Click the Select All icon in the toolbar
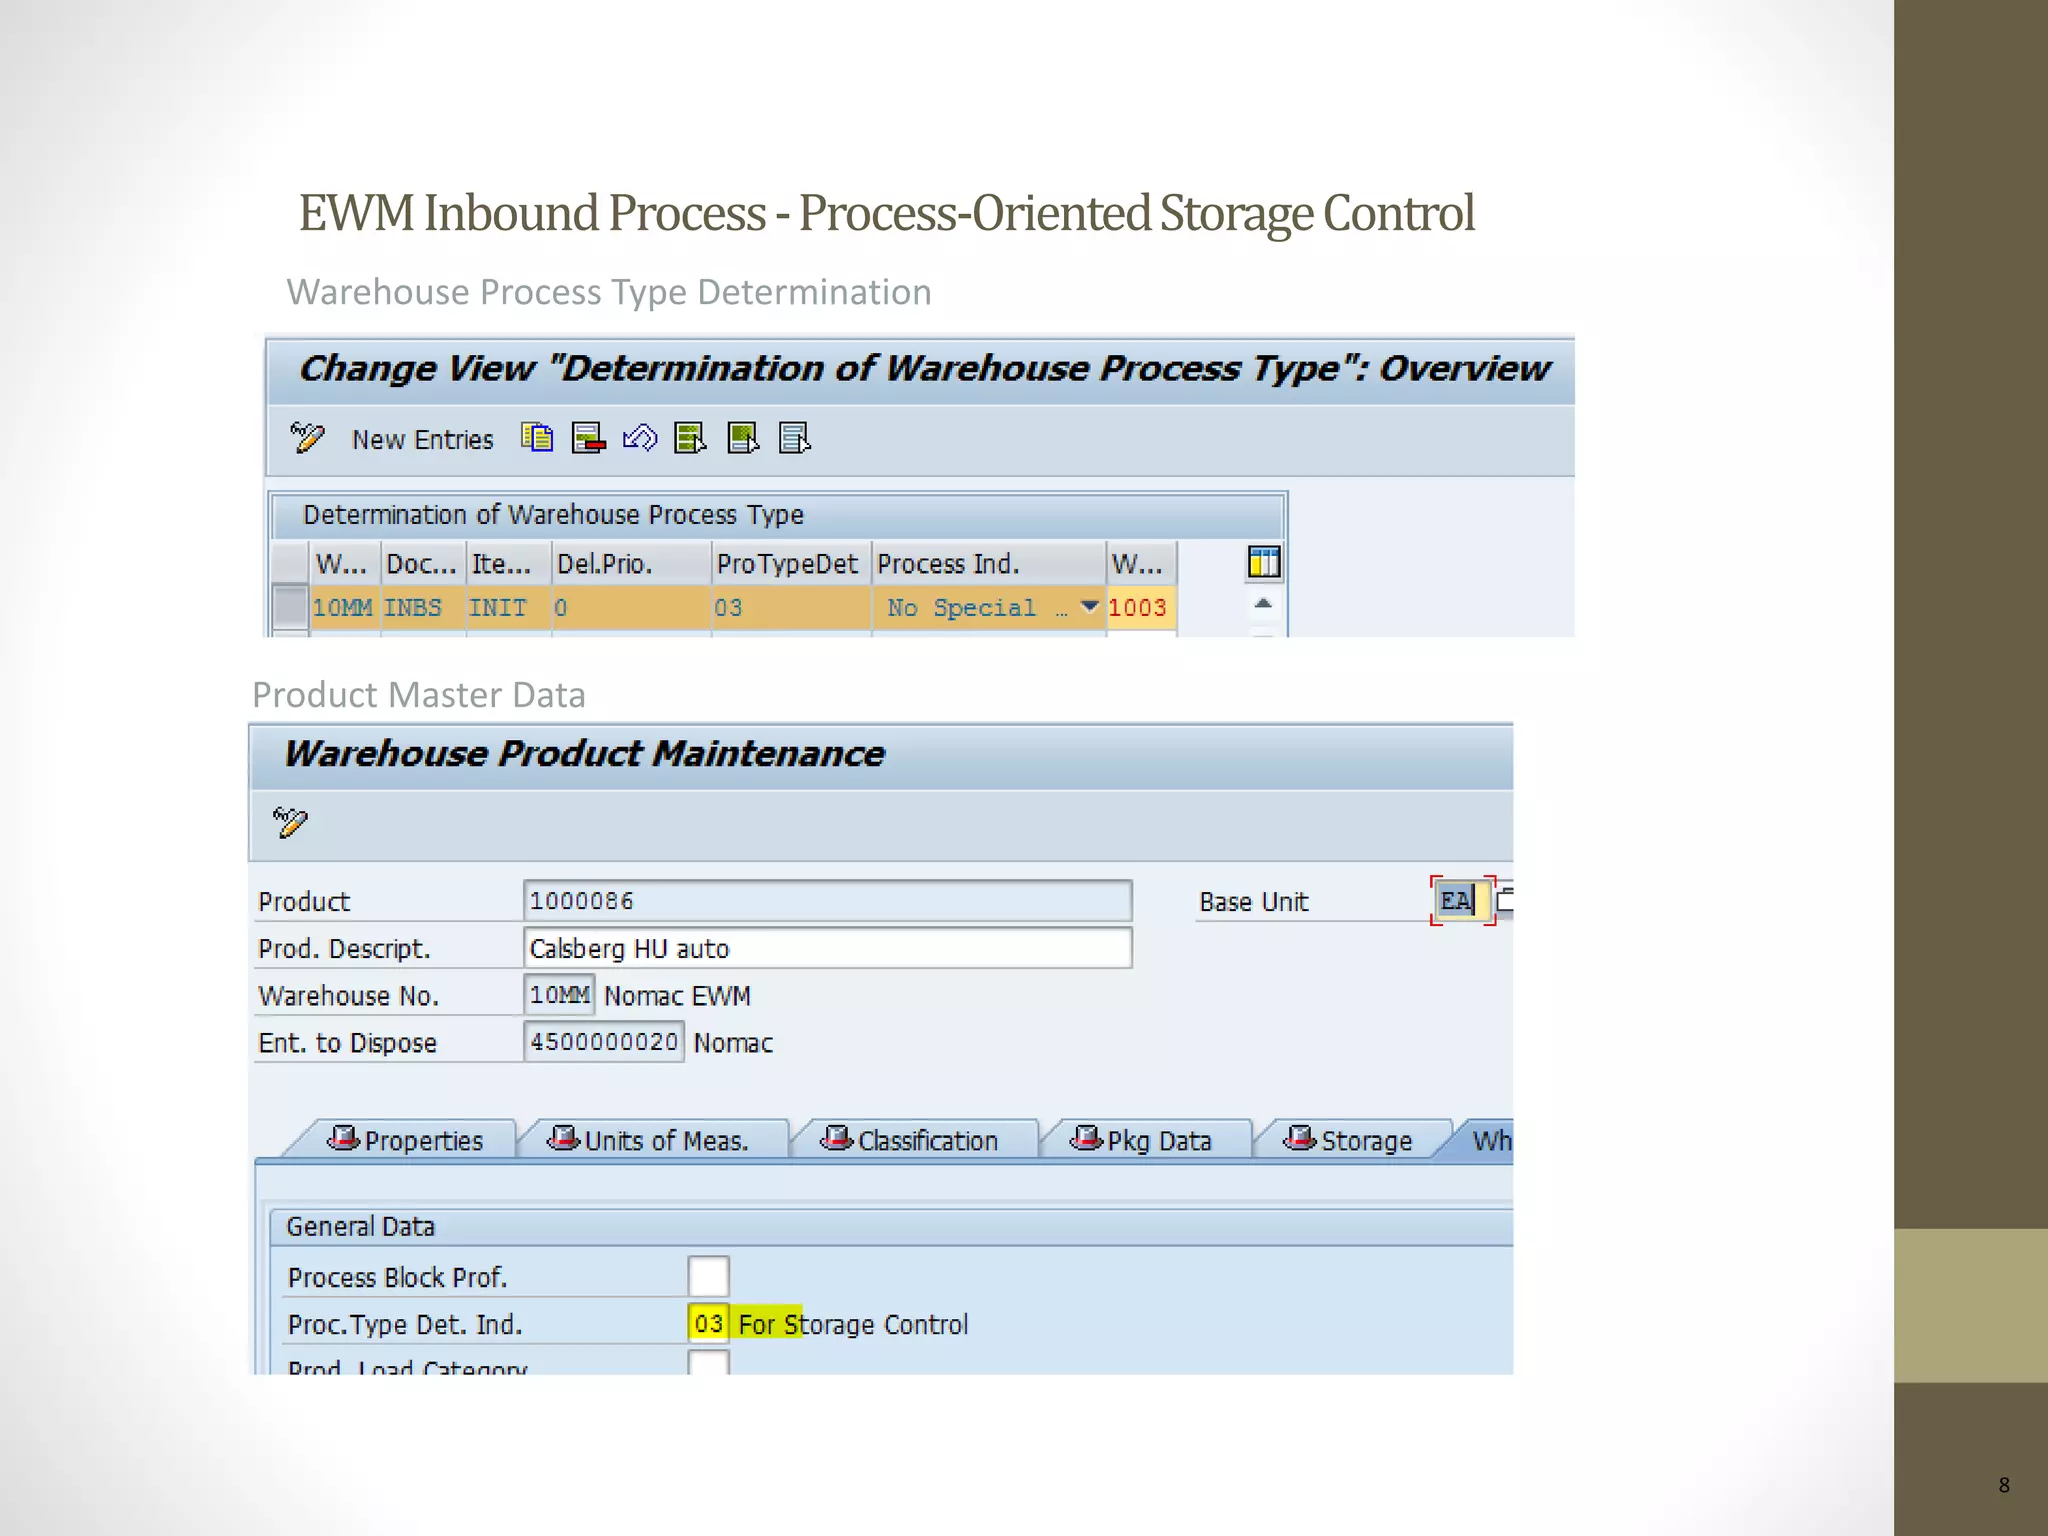 coord(691,438)
